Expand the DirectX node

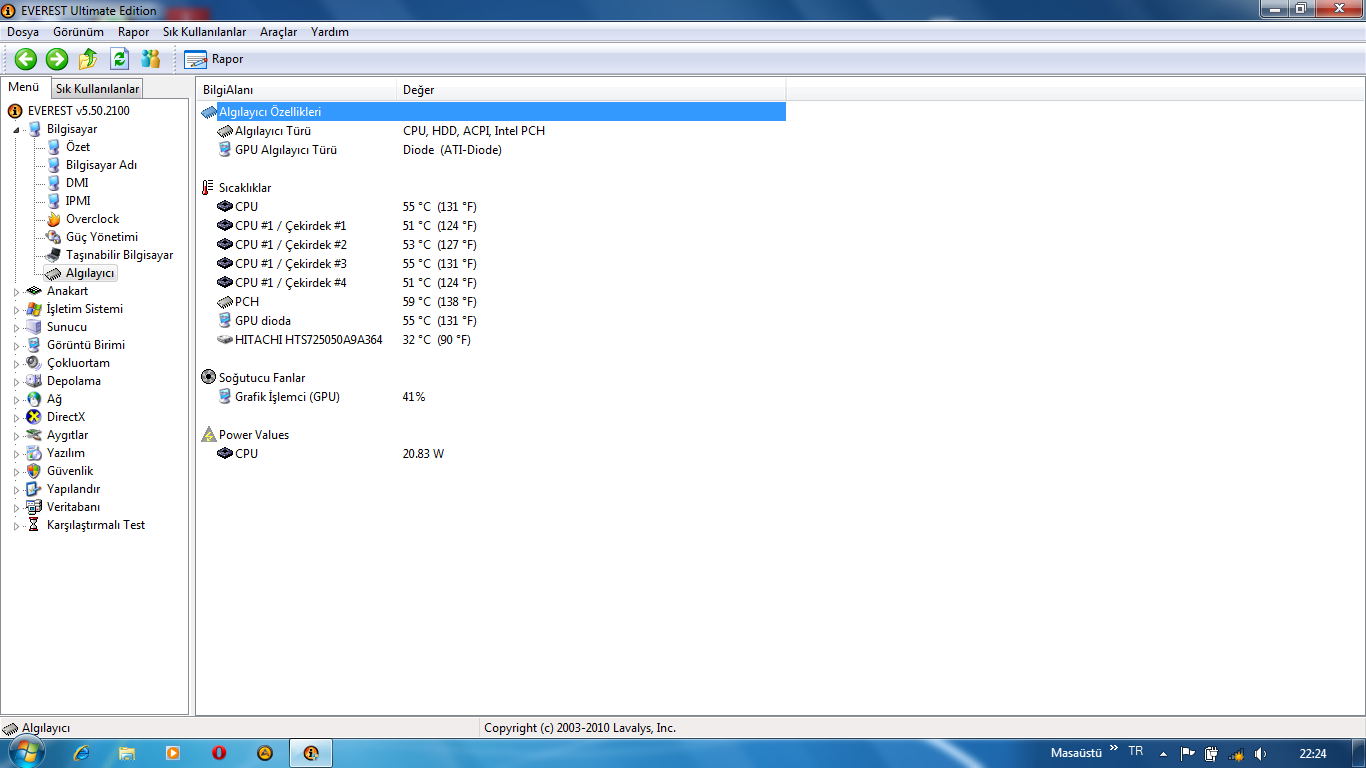[x=16, y=418]
